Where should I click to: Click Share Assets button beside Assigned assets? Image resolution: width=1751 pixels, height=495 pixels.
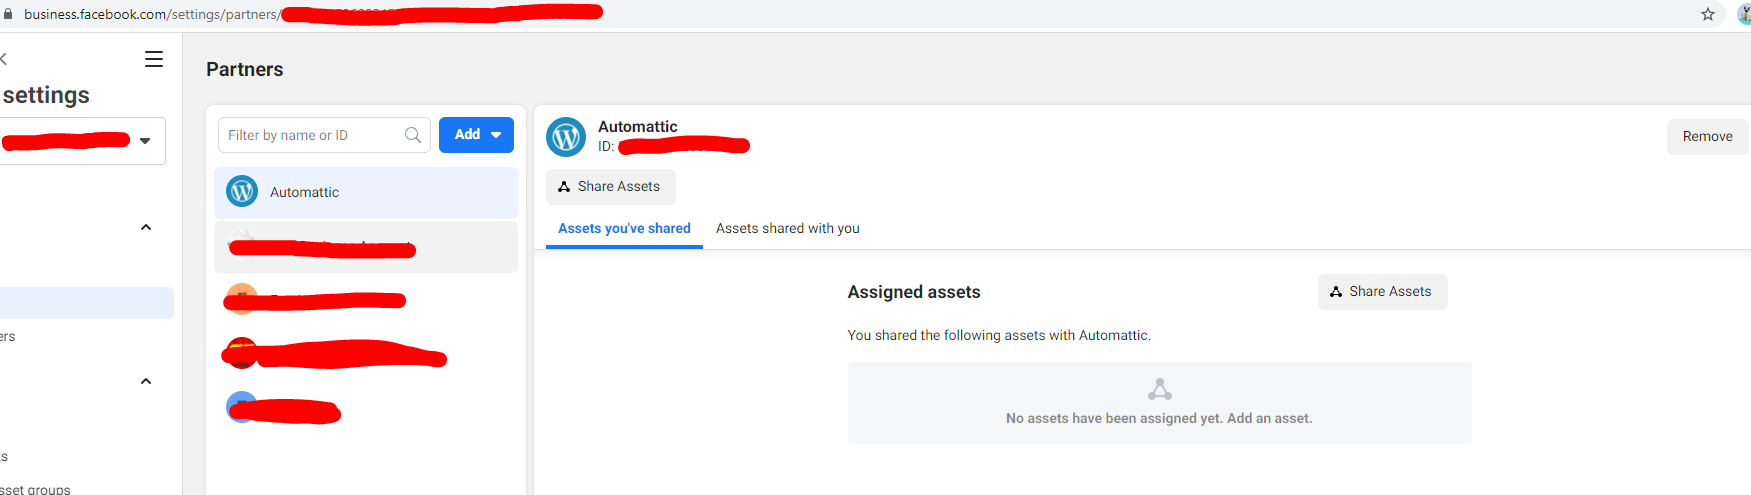pos(1382,292)
